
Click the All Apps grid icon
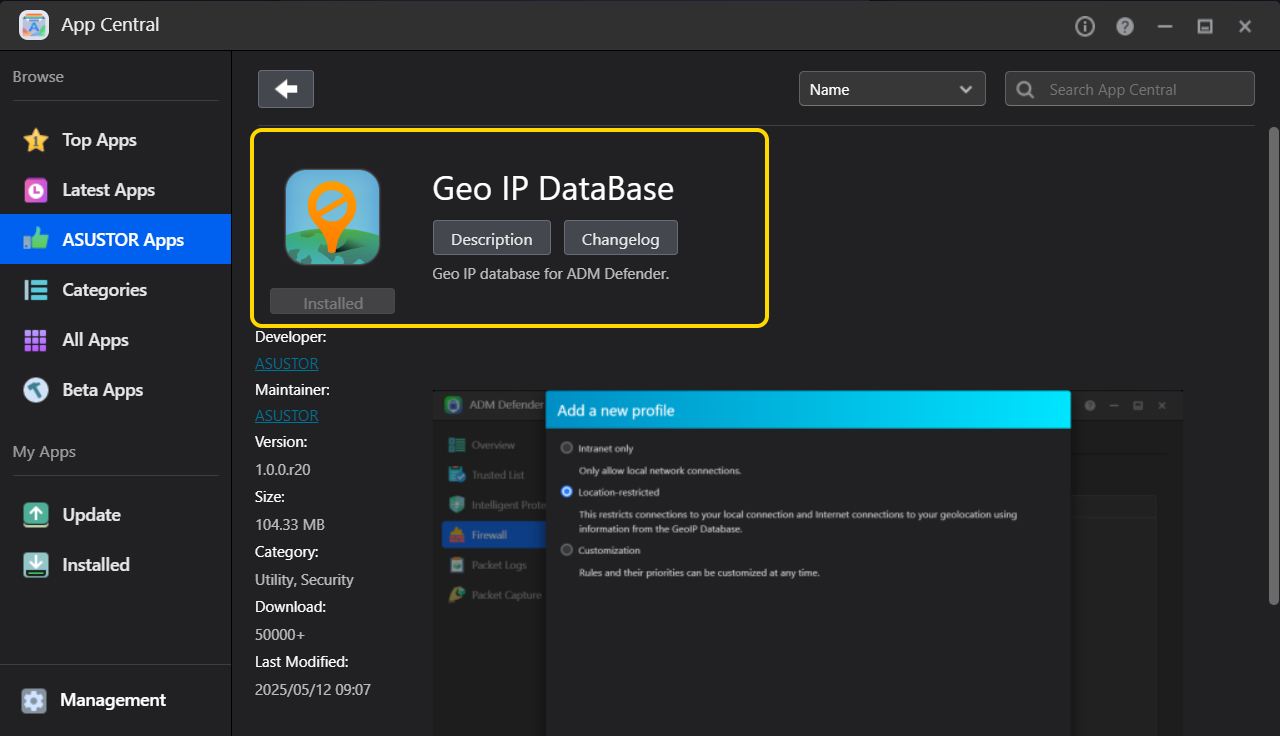(35, 340)
